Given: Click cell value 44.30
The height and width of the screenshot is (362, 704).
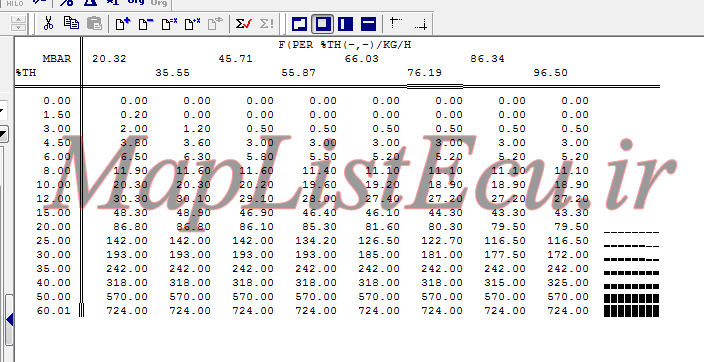Looking at the screenshot, I should point(445,213).
